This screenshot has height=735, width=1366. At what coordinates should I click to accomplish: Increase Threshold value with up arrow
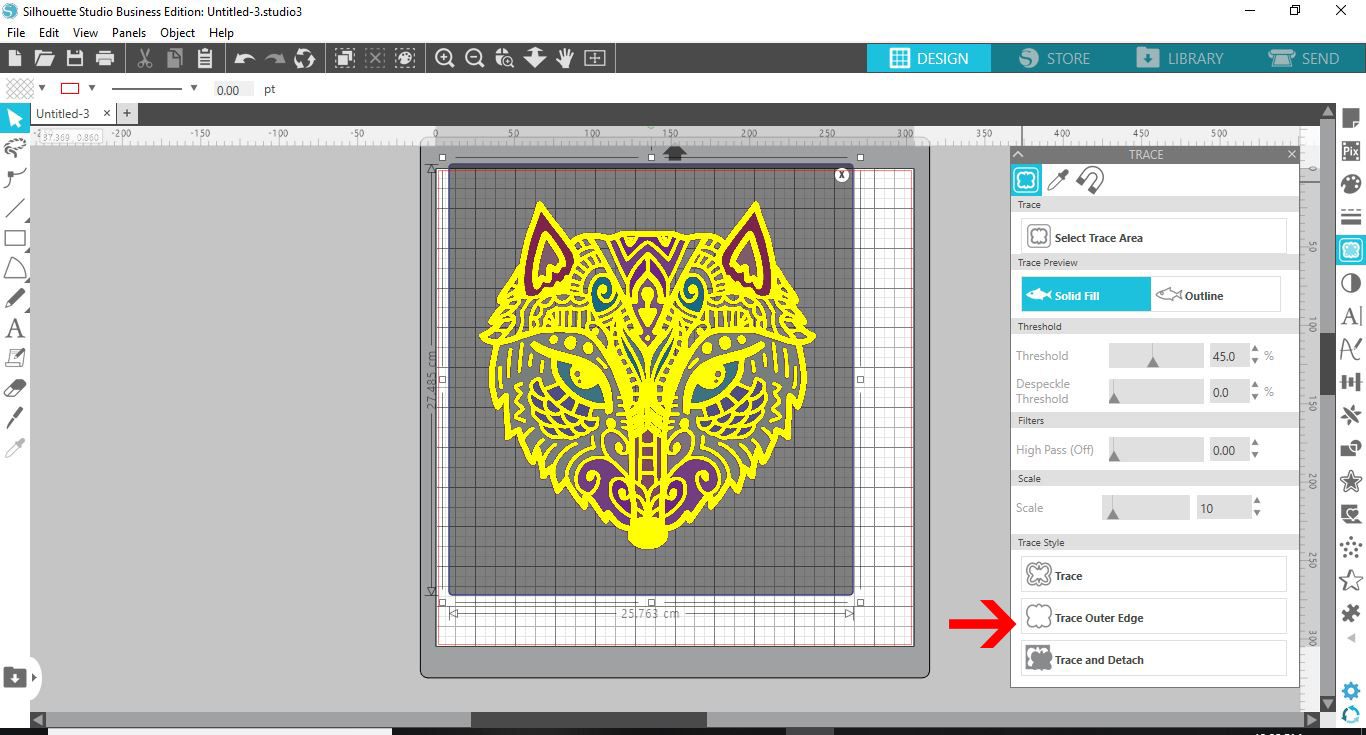point(1256,350)
